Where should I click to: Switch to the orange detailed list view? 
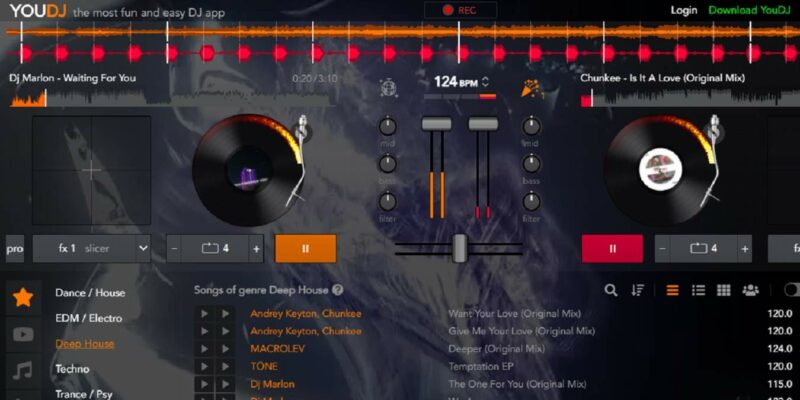coord(672,290)
